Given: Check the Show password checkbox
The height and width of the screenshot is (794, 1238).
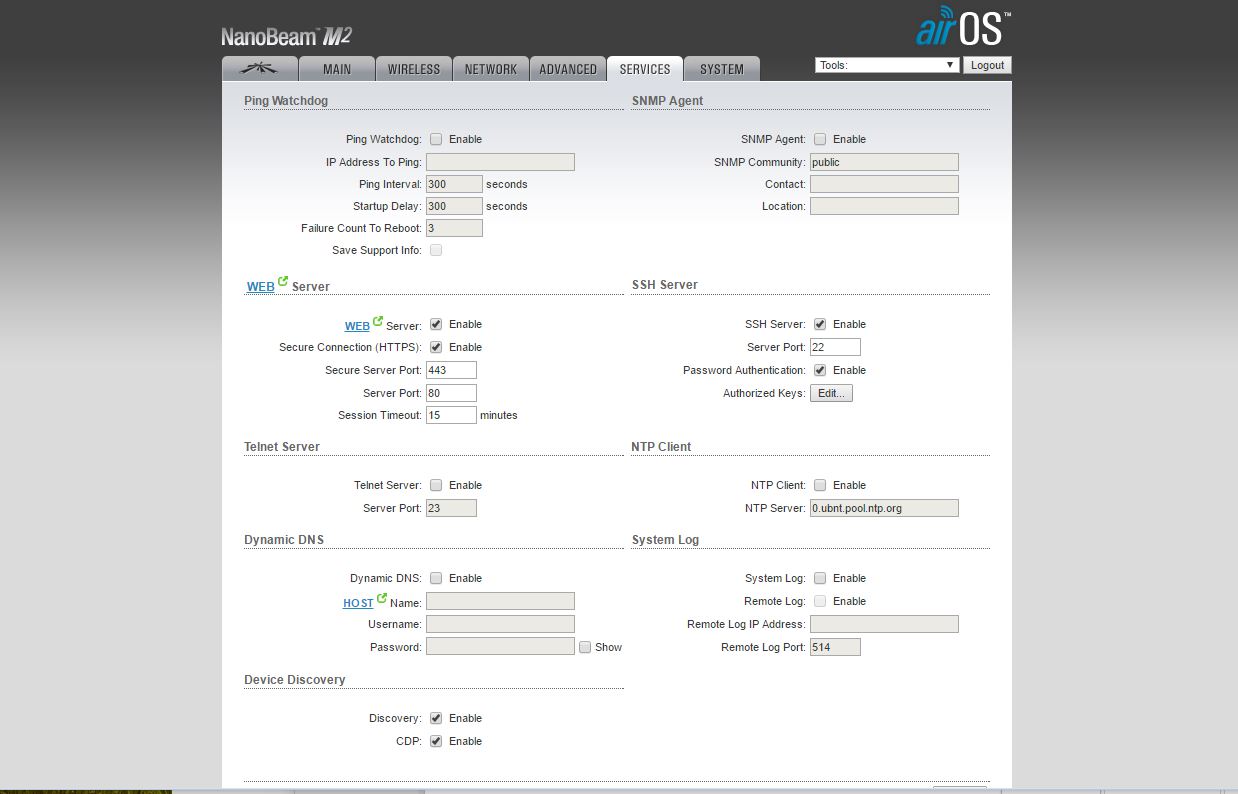Looking at the screenshot, I should pyautogui.click(x=585, y=647).
